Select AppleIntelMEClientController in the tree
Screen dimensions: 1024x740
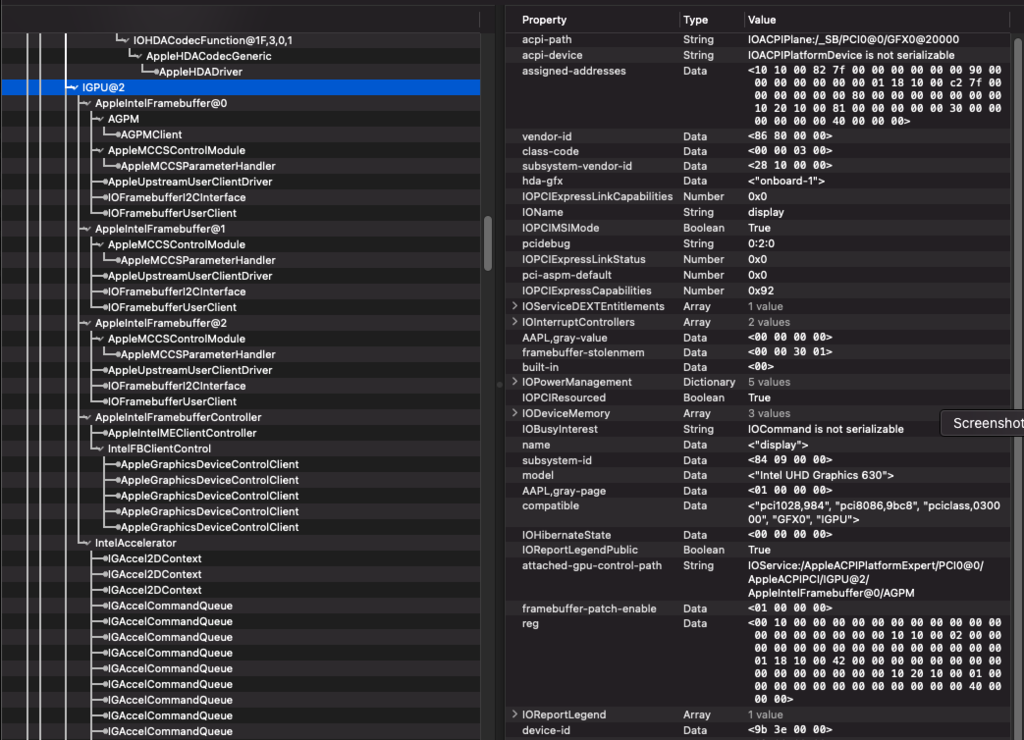pos(181,433)
